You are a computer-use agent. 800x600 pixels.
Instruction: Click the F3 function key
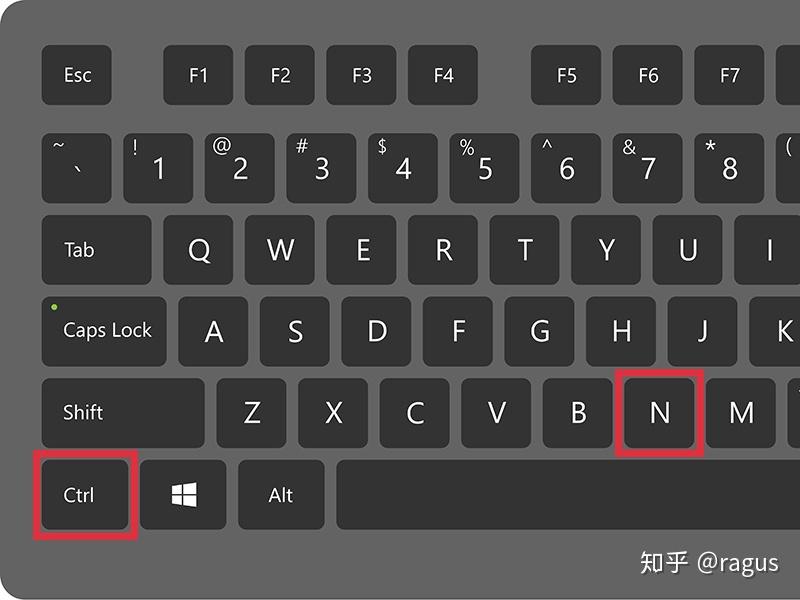tap(362, 75)
